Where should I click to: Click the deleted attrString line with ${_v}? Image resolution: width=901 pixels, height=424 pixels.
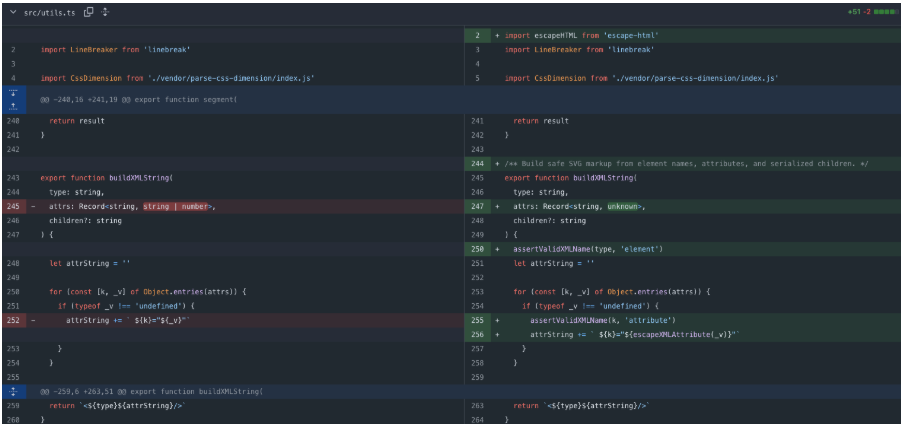point(233,320)
